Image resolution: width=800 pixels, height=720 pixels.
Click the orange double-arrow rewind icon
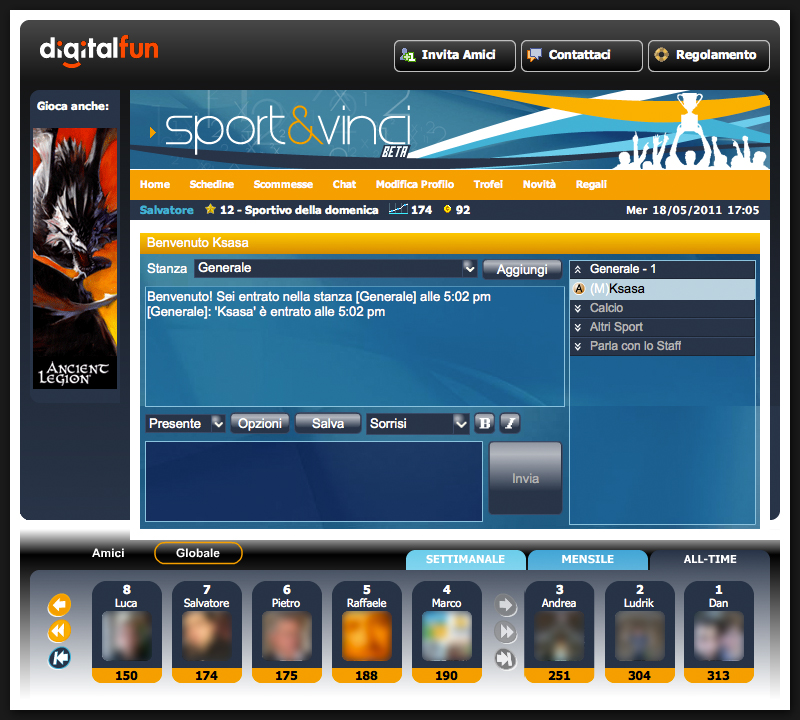point(59,631)
